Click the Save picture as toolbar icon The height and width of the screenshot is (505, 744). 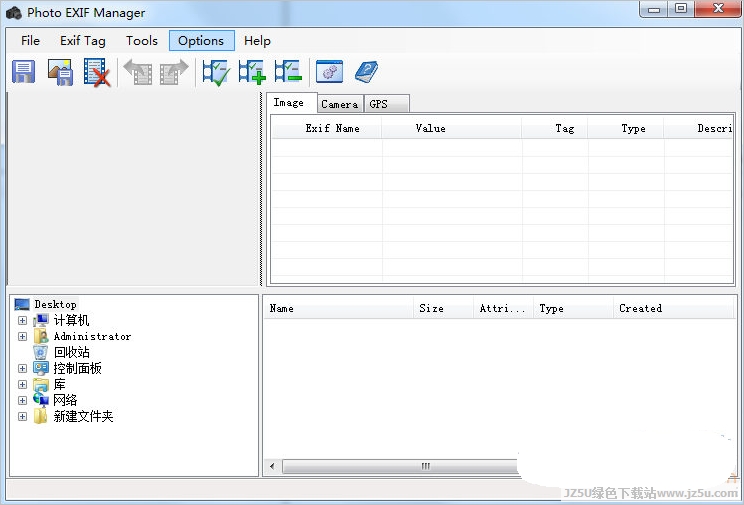point(61,72)
